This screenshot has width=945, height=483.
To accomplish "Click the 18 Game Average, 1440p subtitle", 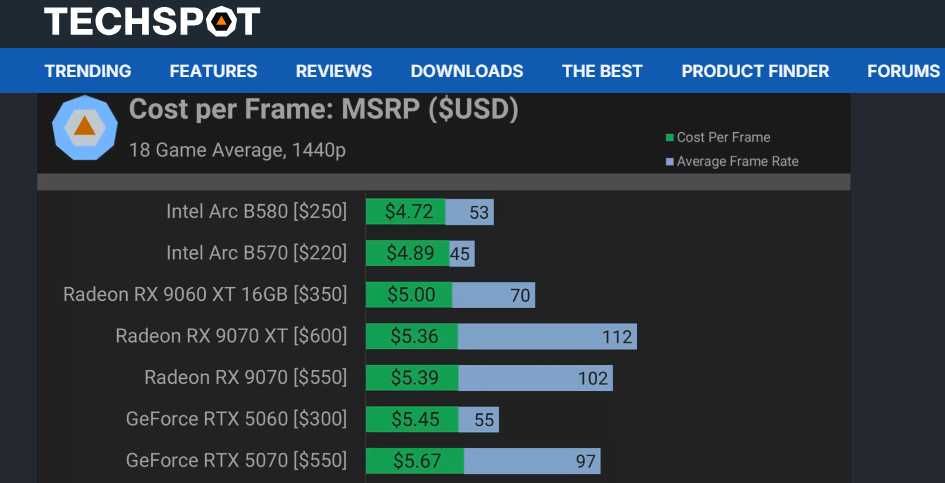I will click(237, 150).
